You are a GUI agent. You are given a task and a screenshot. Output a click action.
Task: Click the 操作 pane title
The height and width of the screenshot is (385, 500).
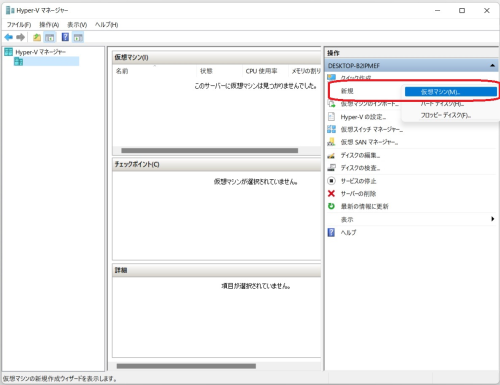tap(333, 53)
